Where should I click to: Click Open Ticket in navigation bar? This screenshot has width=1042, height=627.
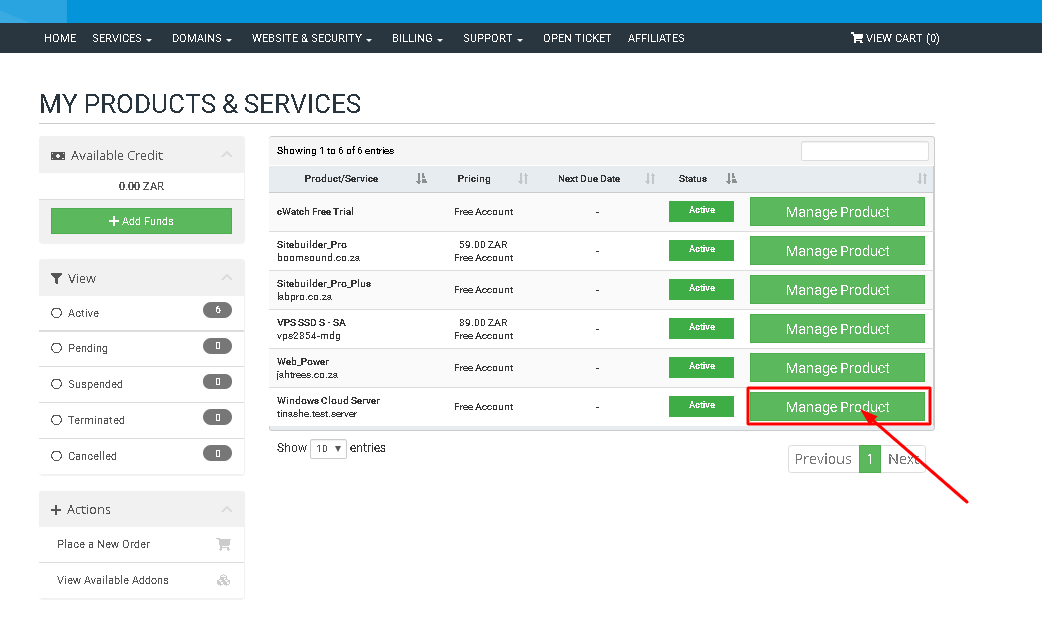tap(577, 38)
